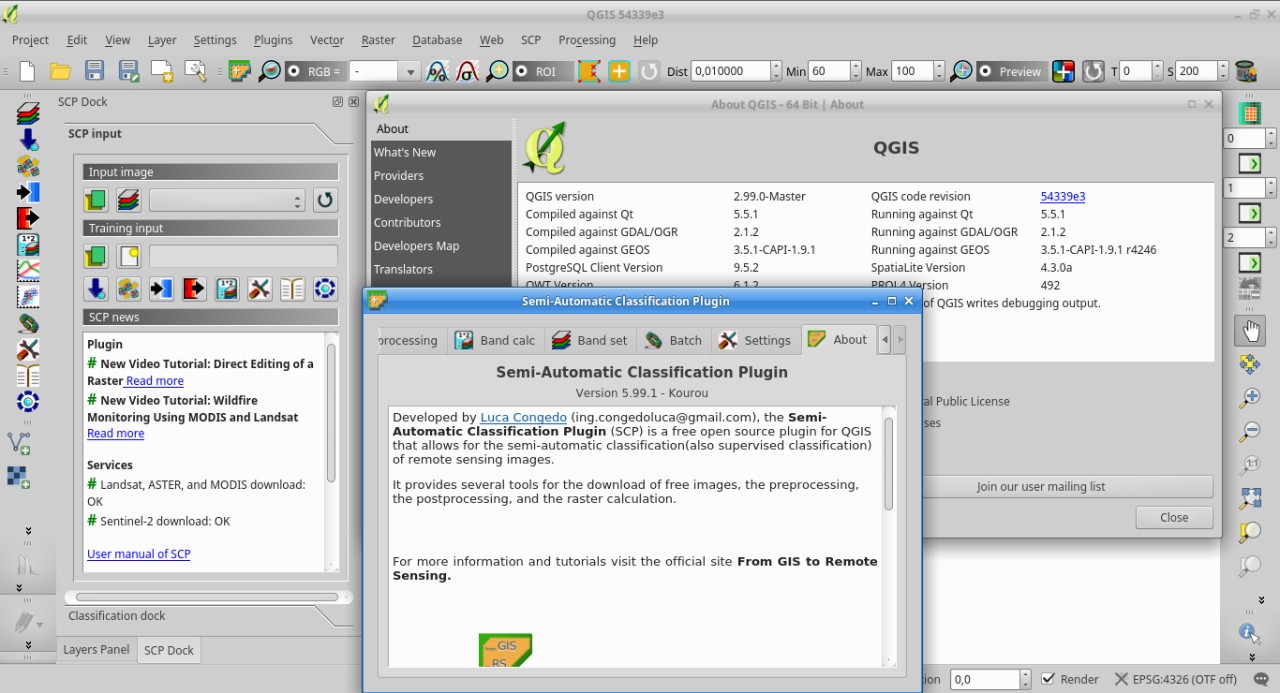The height and width of the screenshot is (693, 1280).
Task: Click the Save As floppy icon
Action: (x=128, y=71)
